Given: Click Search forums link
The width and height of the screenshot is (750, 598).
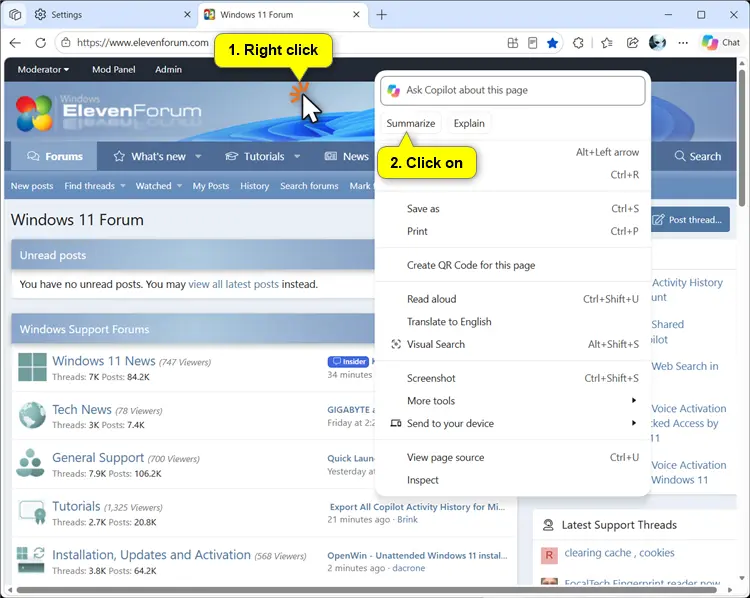Looking at the screenshot, I should click(x=309, y=186).
